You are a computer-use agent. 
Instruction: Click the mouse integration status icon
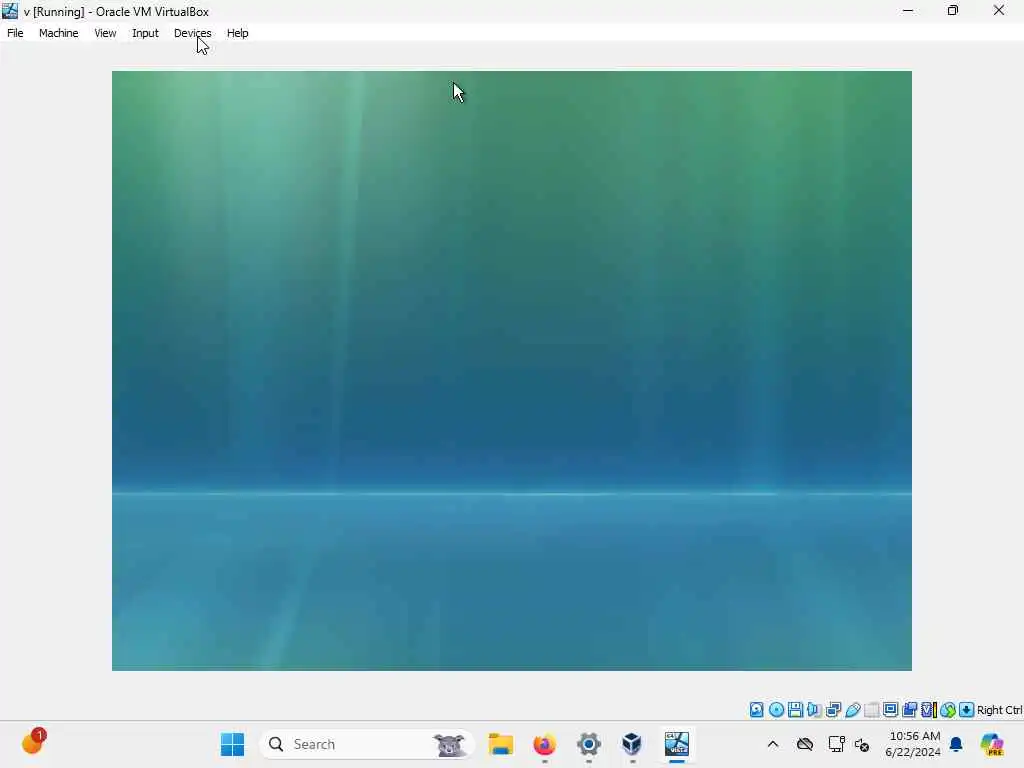[948, 710]
